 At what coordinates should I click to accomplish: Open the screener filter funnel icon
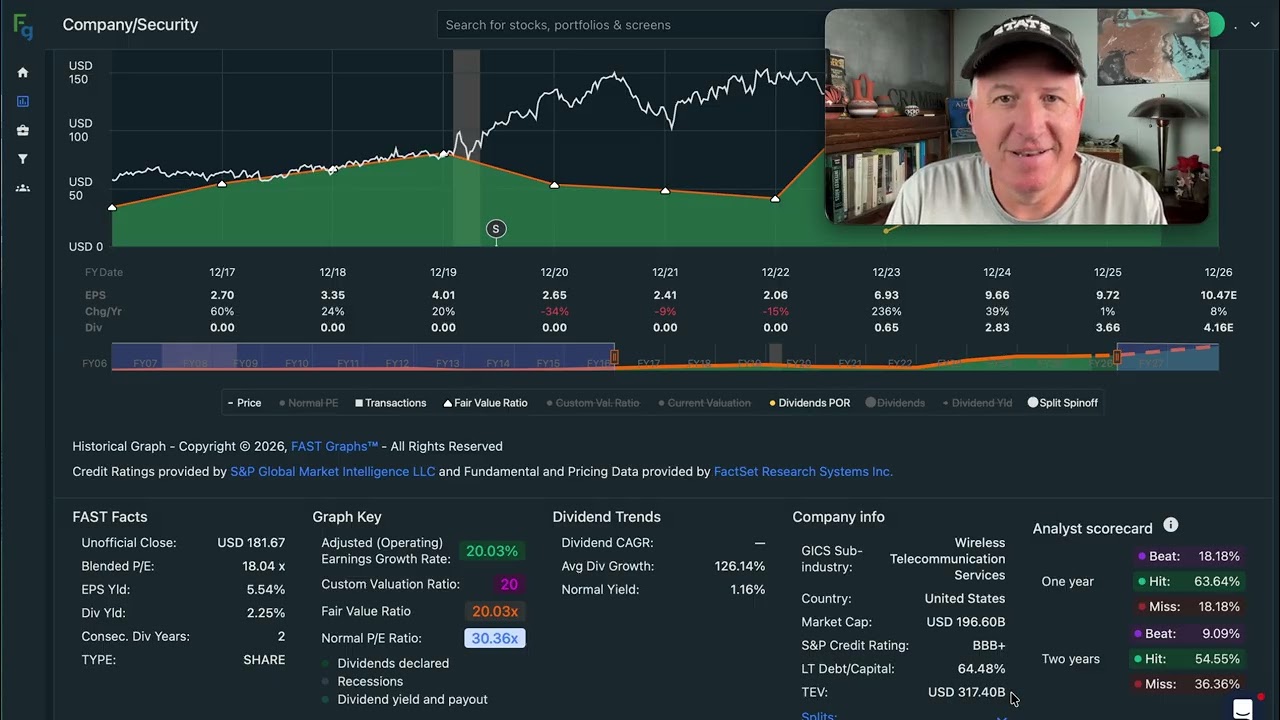tap(23, 159)
